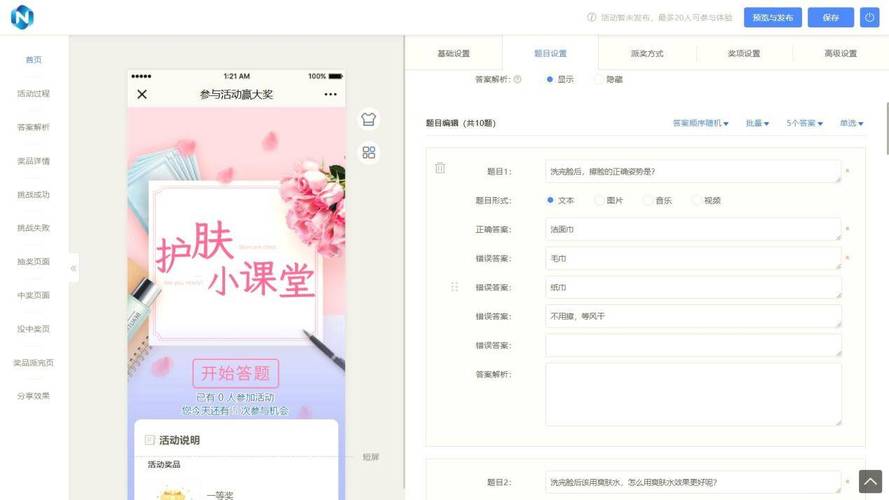
Task: Close the phone preview with X icon
Action: [x=142, y=94]
